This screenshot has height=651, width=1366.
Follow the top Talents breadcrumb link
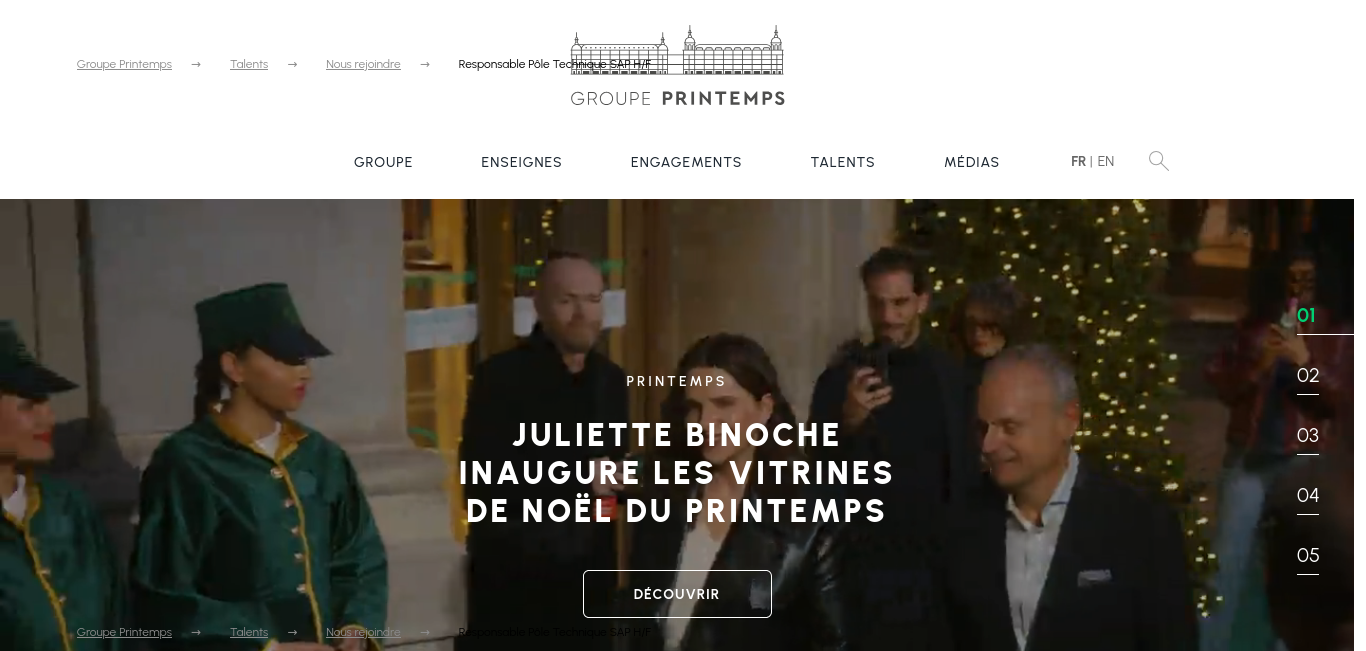tap(249, 64)
